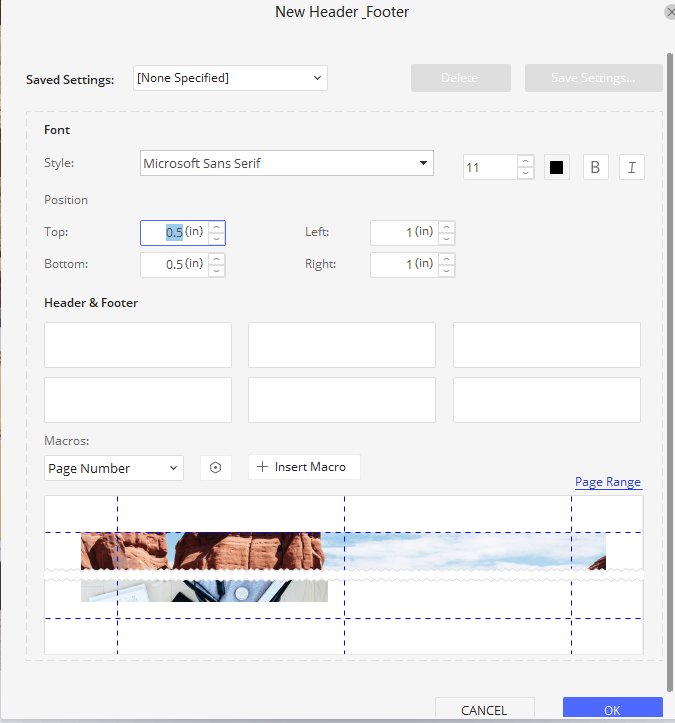Close the New Header_Footer dialog
This screenshot has width=675, height=723.
coord(670,12)
